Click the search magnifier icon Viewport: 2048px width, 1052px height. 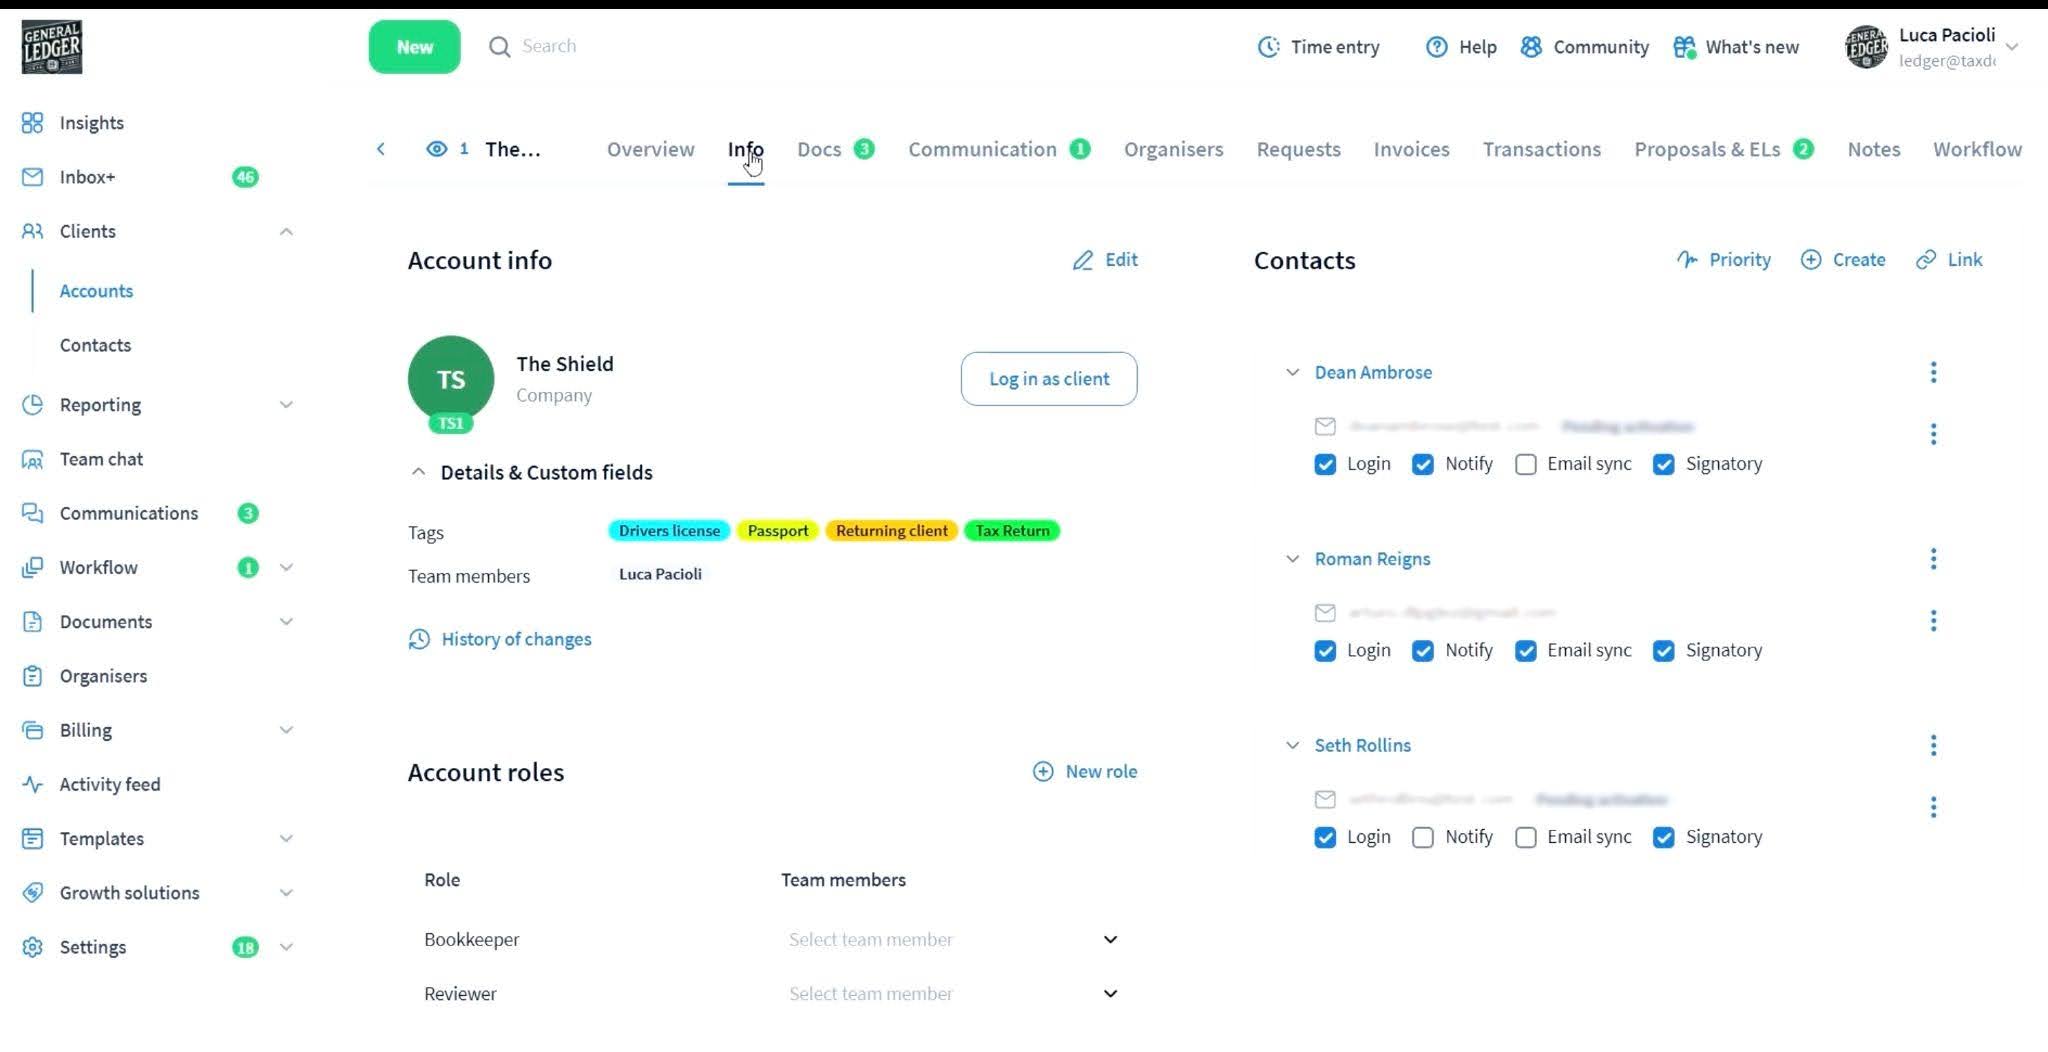pos(499,46)
